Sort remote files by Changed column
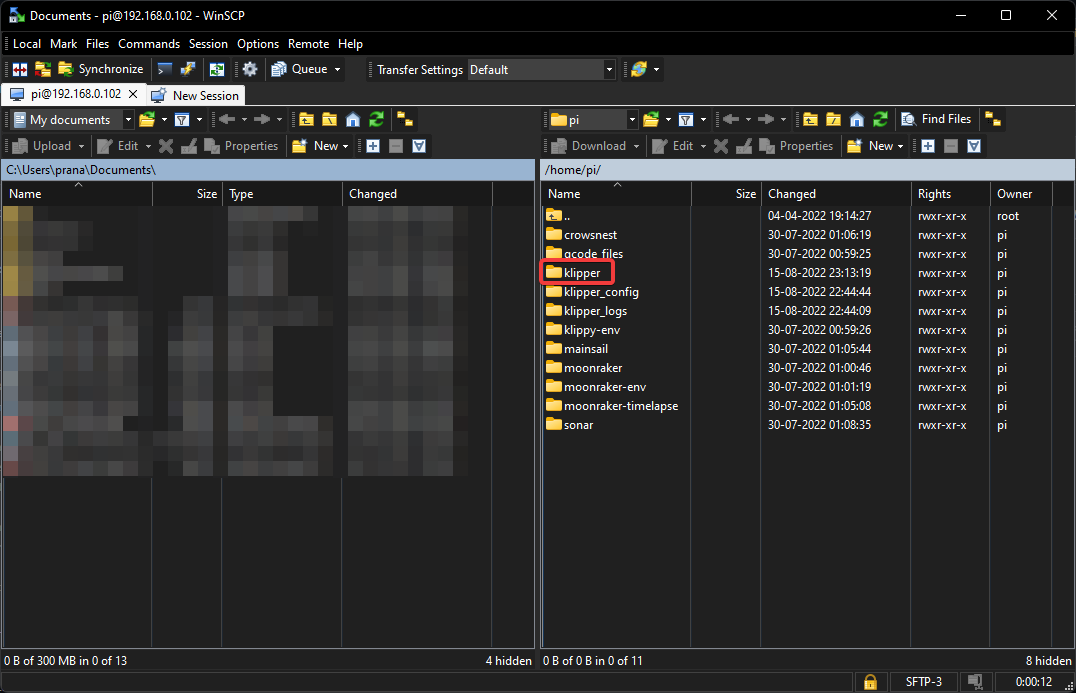 (835, 194)
